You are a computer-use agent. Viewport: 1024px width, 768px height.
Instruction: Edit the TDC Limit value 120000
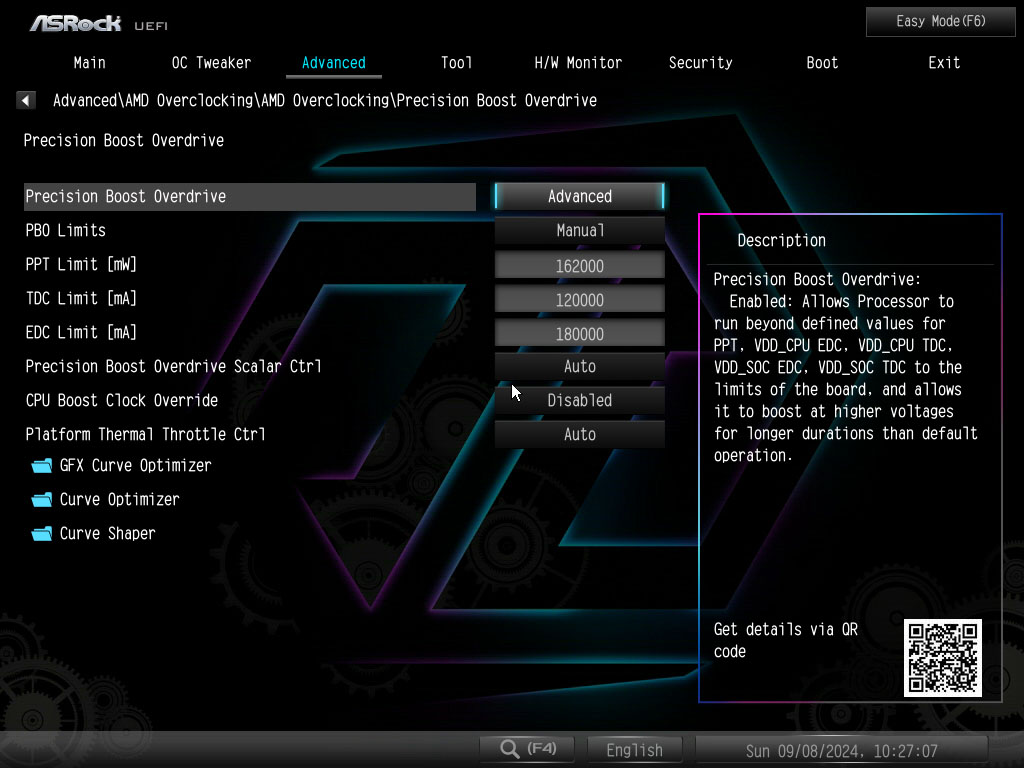pos(579,300)
